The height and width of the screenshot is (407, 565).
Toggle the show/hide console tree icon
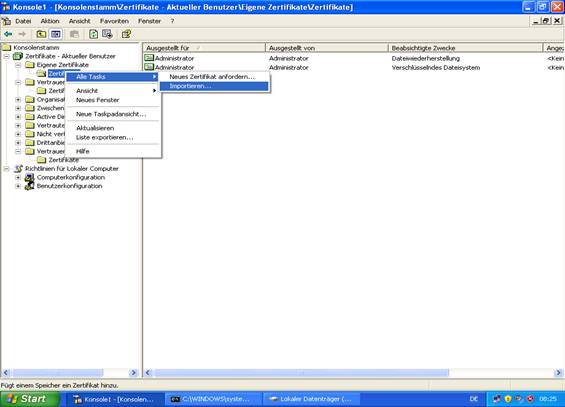click(56, 34)
